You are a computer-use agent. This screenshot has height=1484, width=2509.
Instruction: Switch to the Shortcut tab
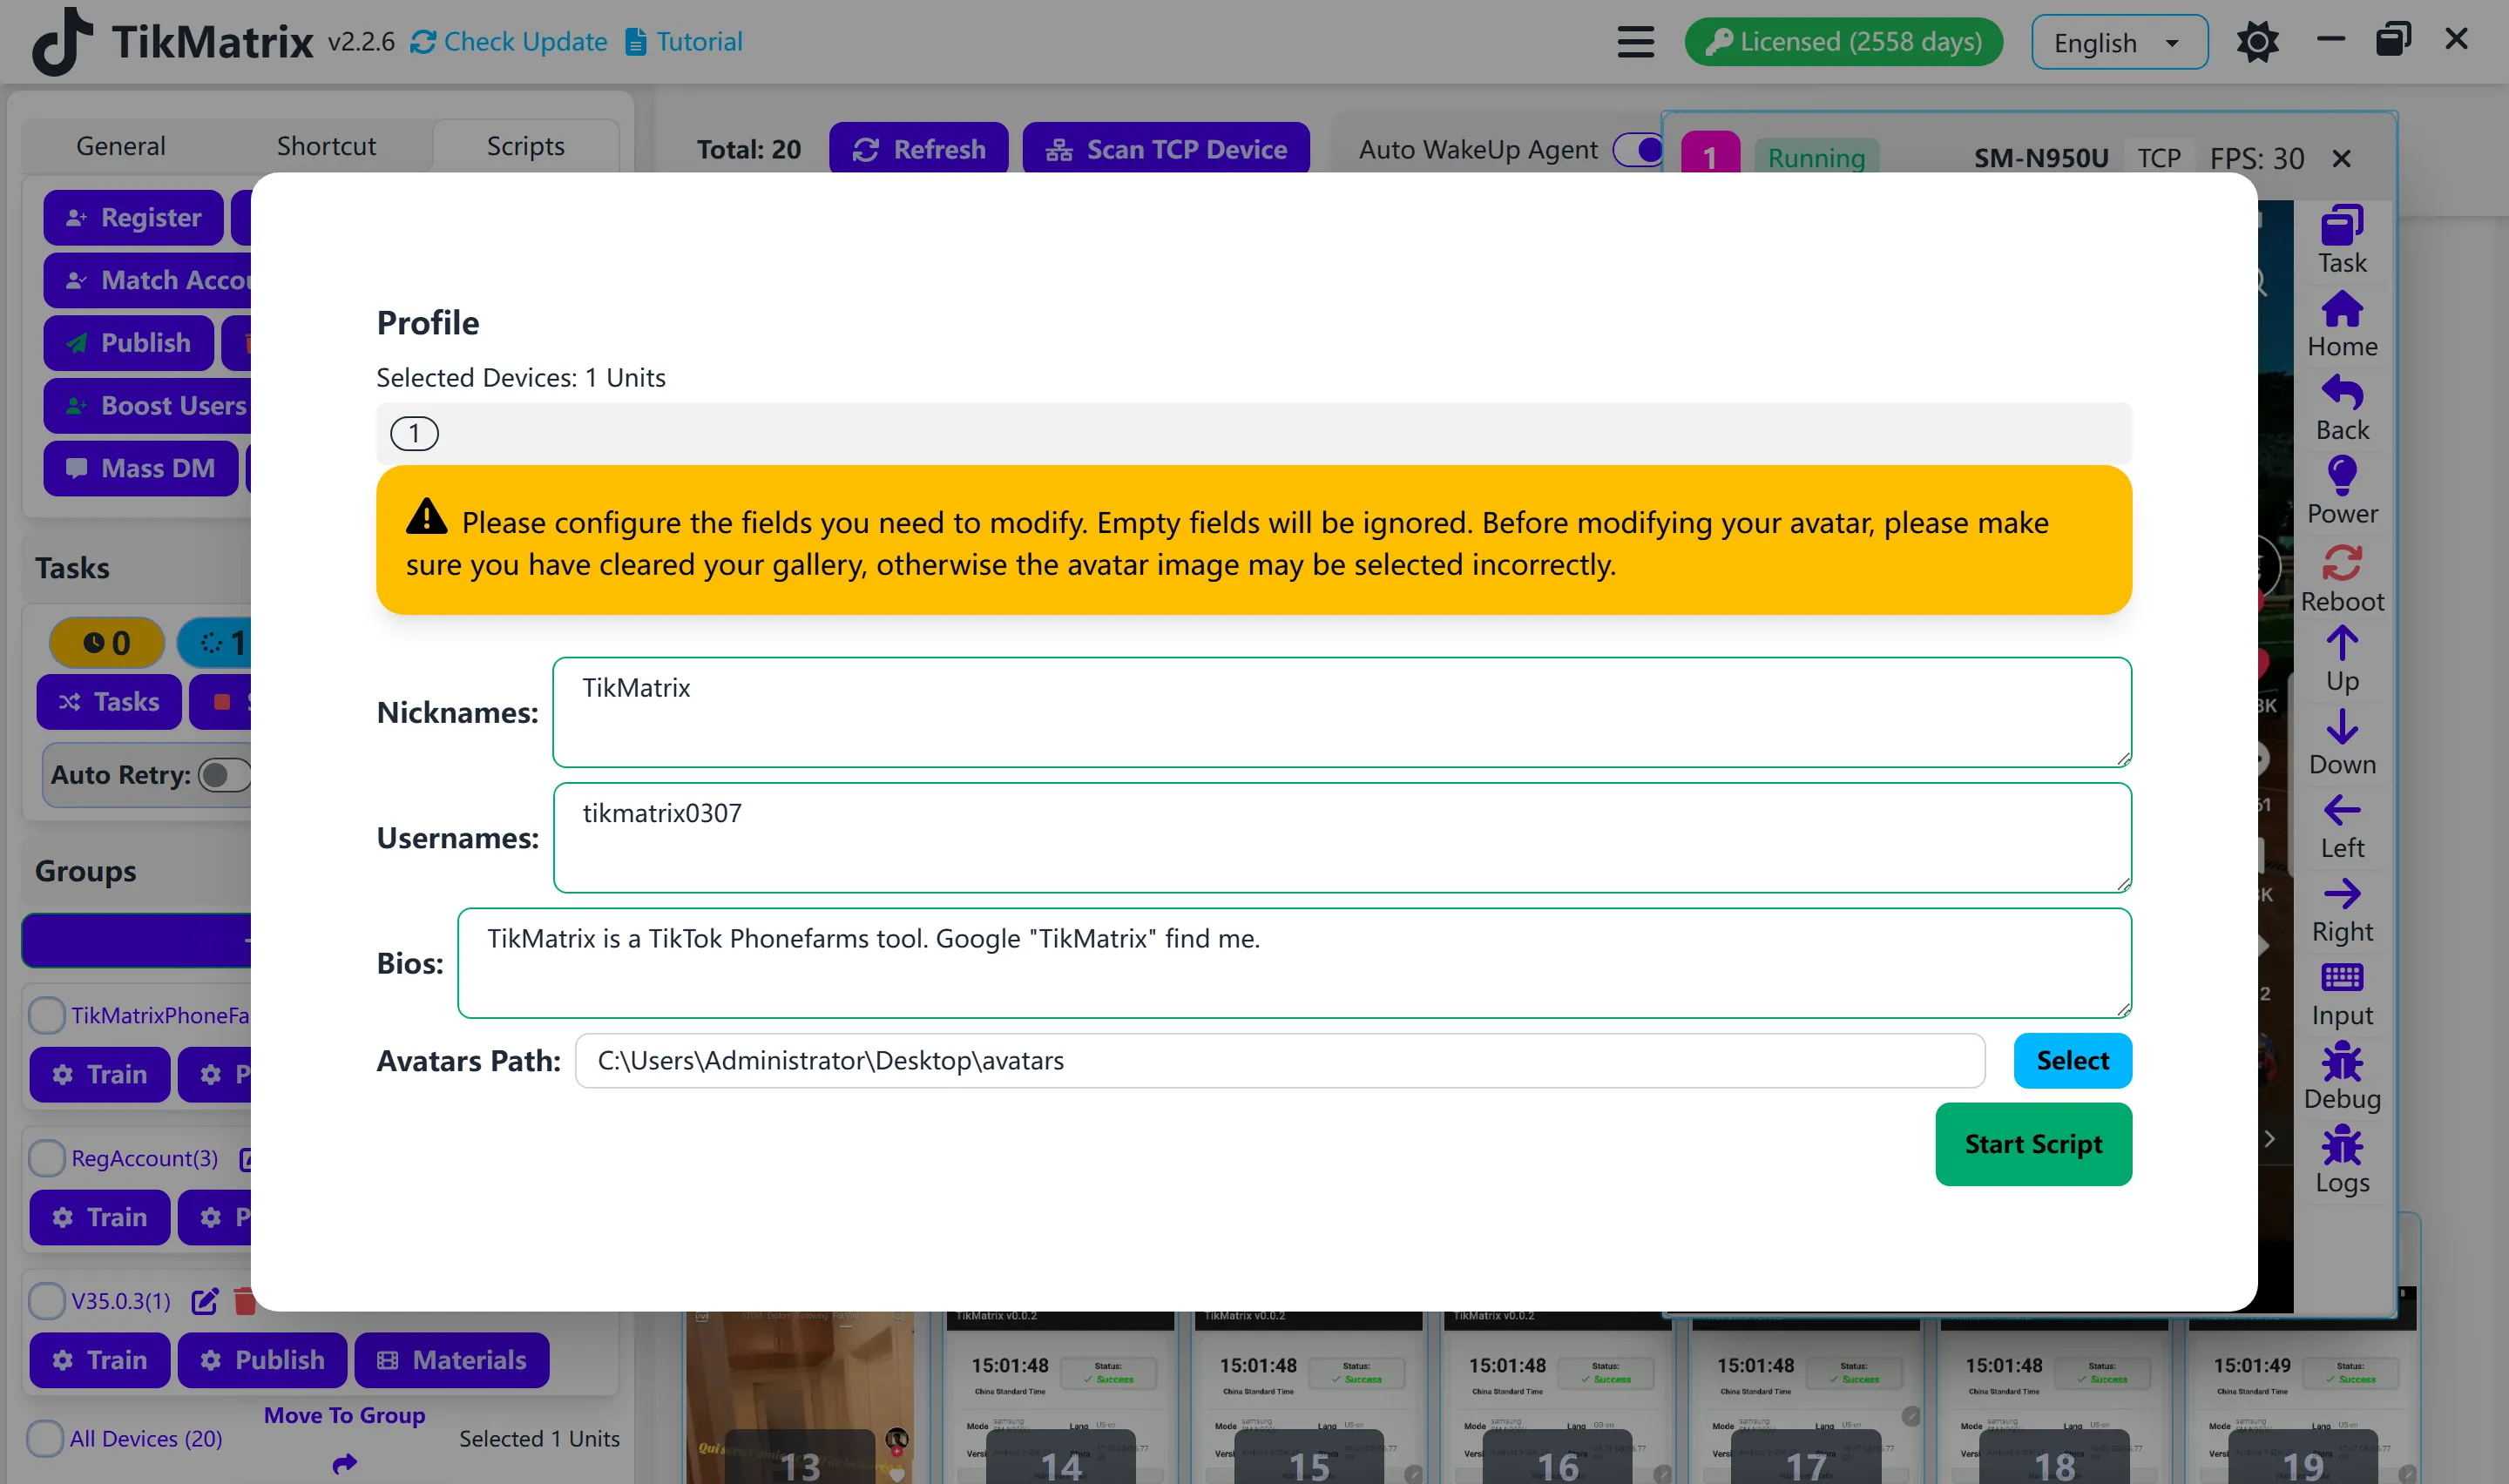click(326, 147)
